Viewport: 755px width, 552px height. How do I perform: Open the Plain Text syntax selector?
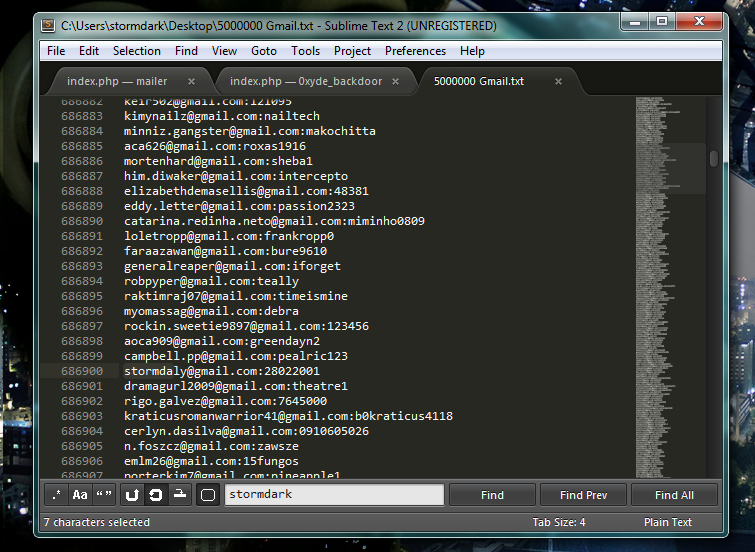pos(668,522)
